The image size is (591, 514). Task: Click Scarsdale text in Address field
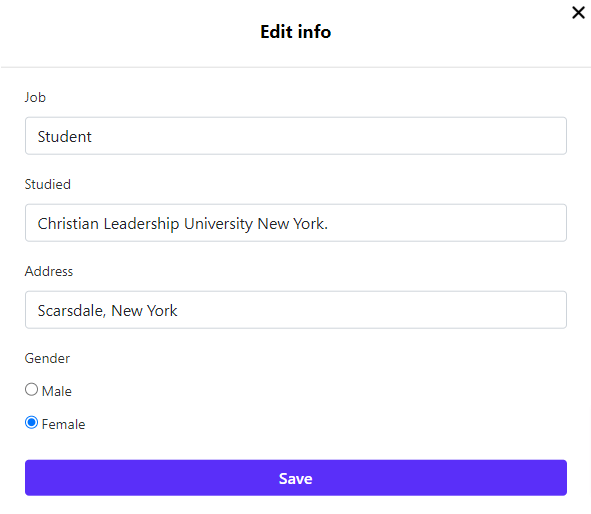70,311
